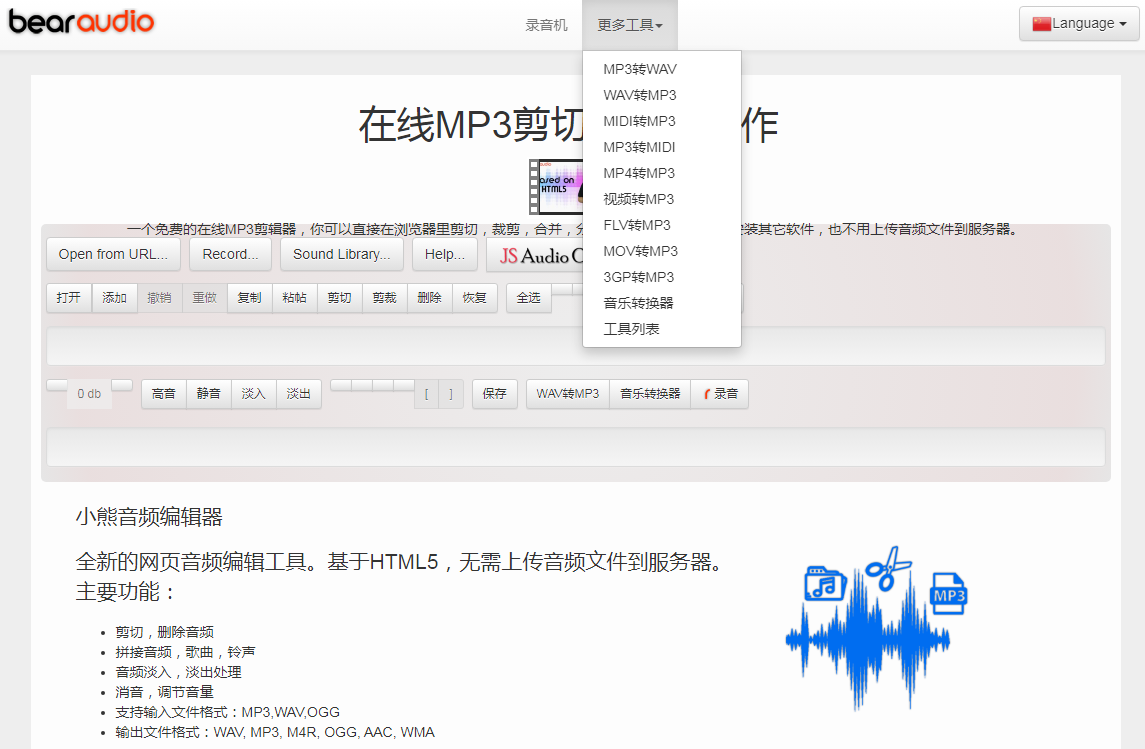This screenshot has height=749, width=1145.
Task: Open the Sound Library
Action: (341, 254)
